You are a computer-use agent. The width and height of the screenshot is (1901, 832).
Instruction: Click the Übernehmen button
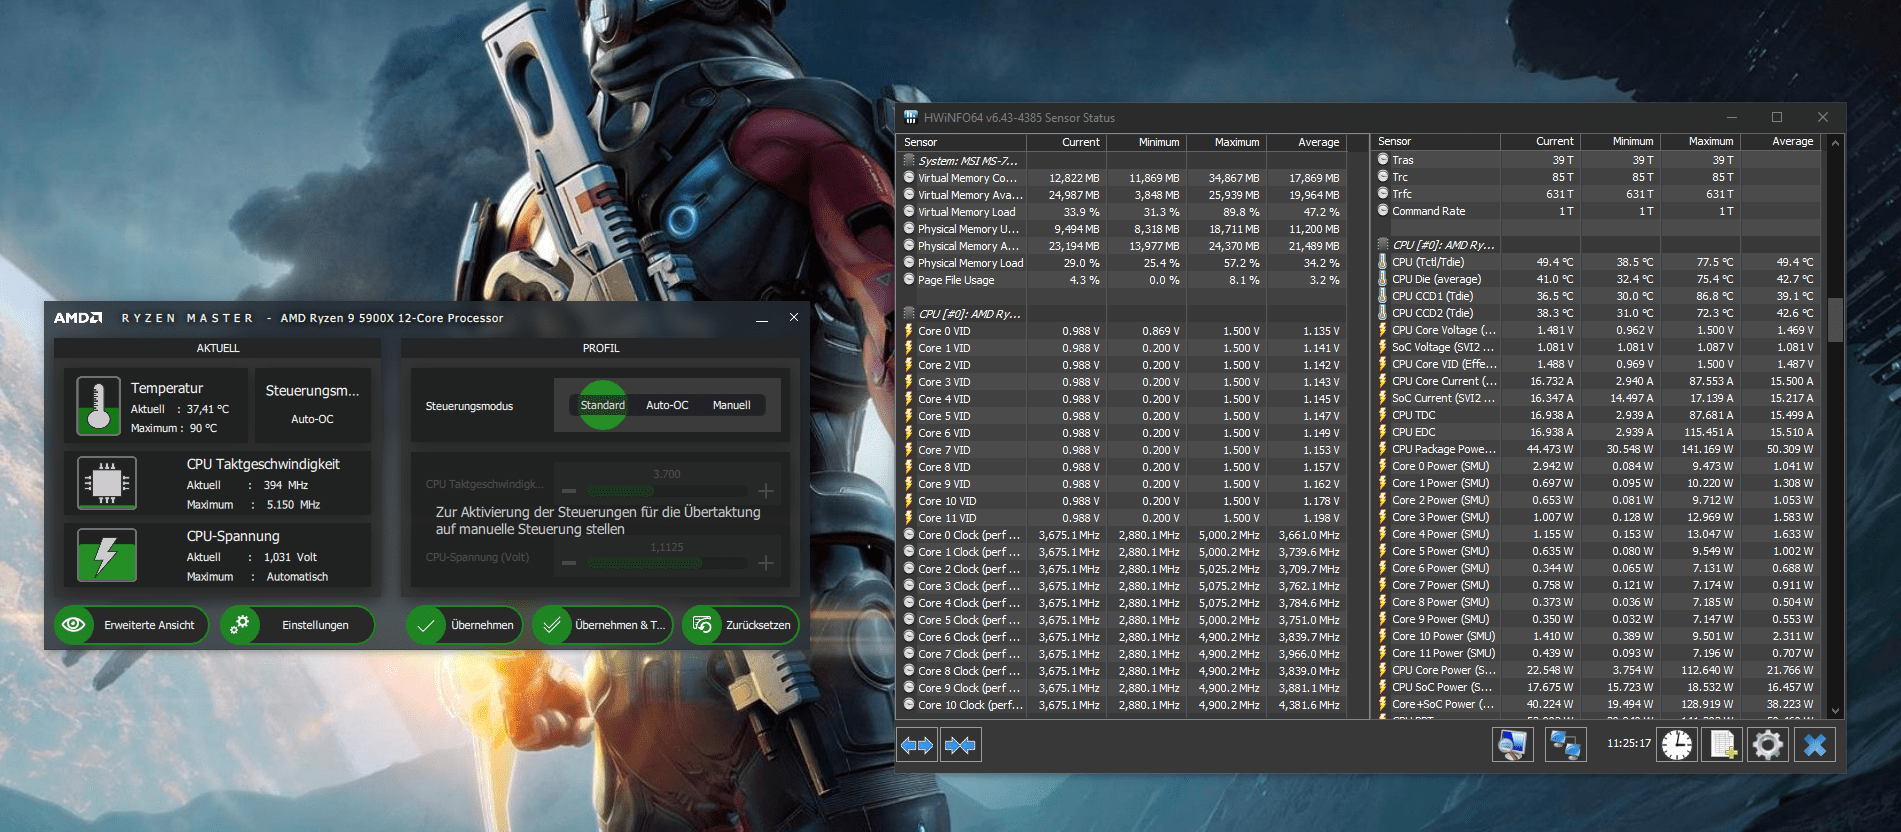(x=464, y=625)
